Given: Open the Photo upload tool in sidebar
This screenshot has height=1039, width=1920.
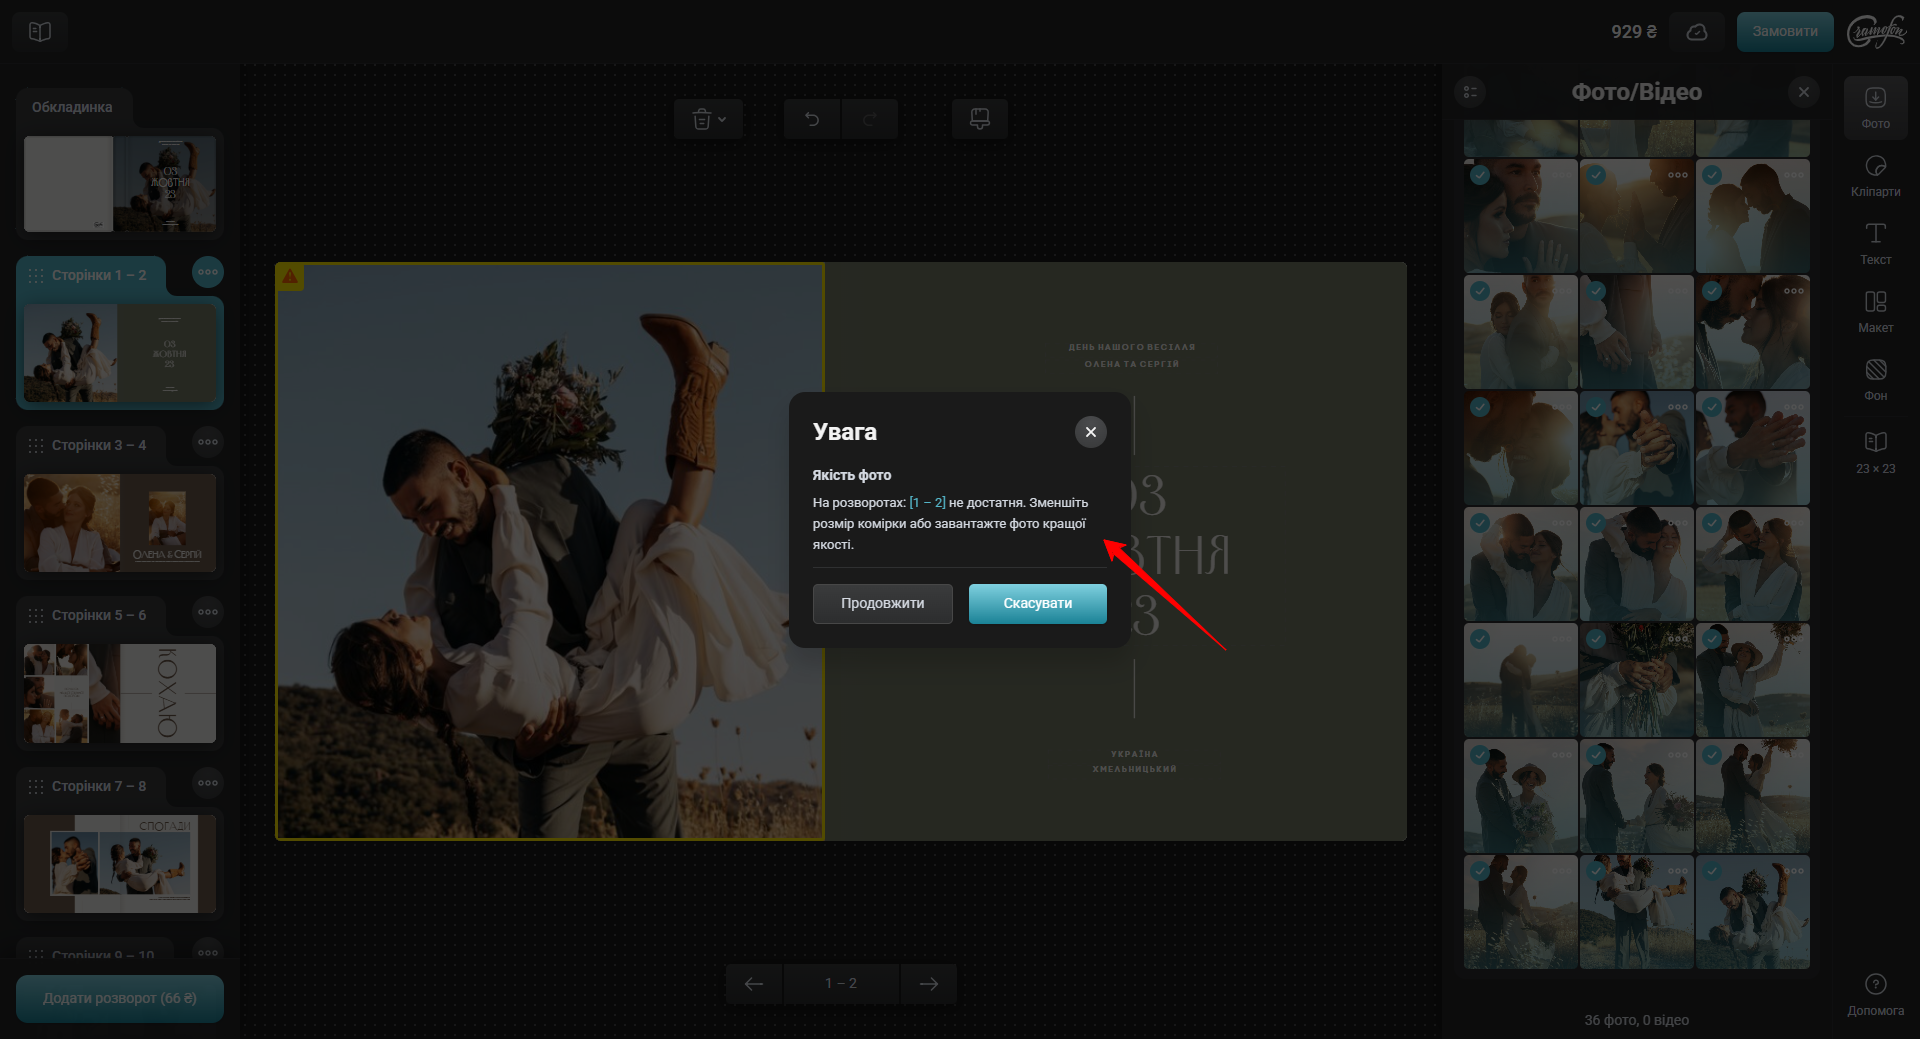Looking at the screenshot, I should pyautogui.click(x=1875, y=107).
